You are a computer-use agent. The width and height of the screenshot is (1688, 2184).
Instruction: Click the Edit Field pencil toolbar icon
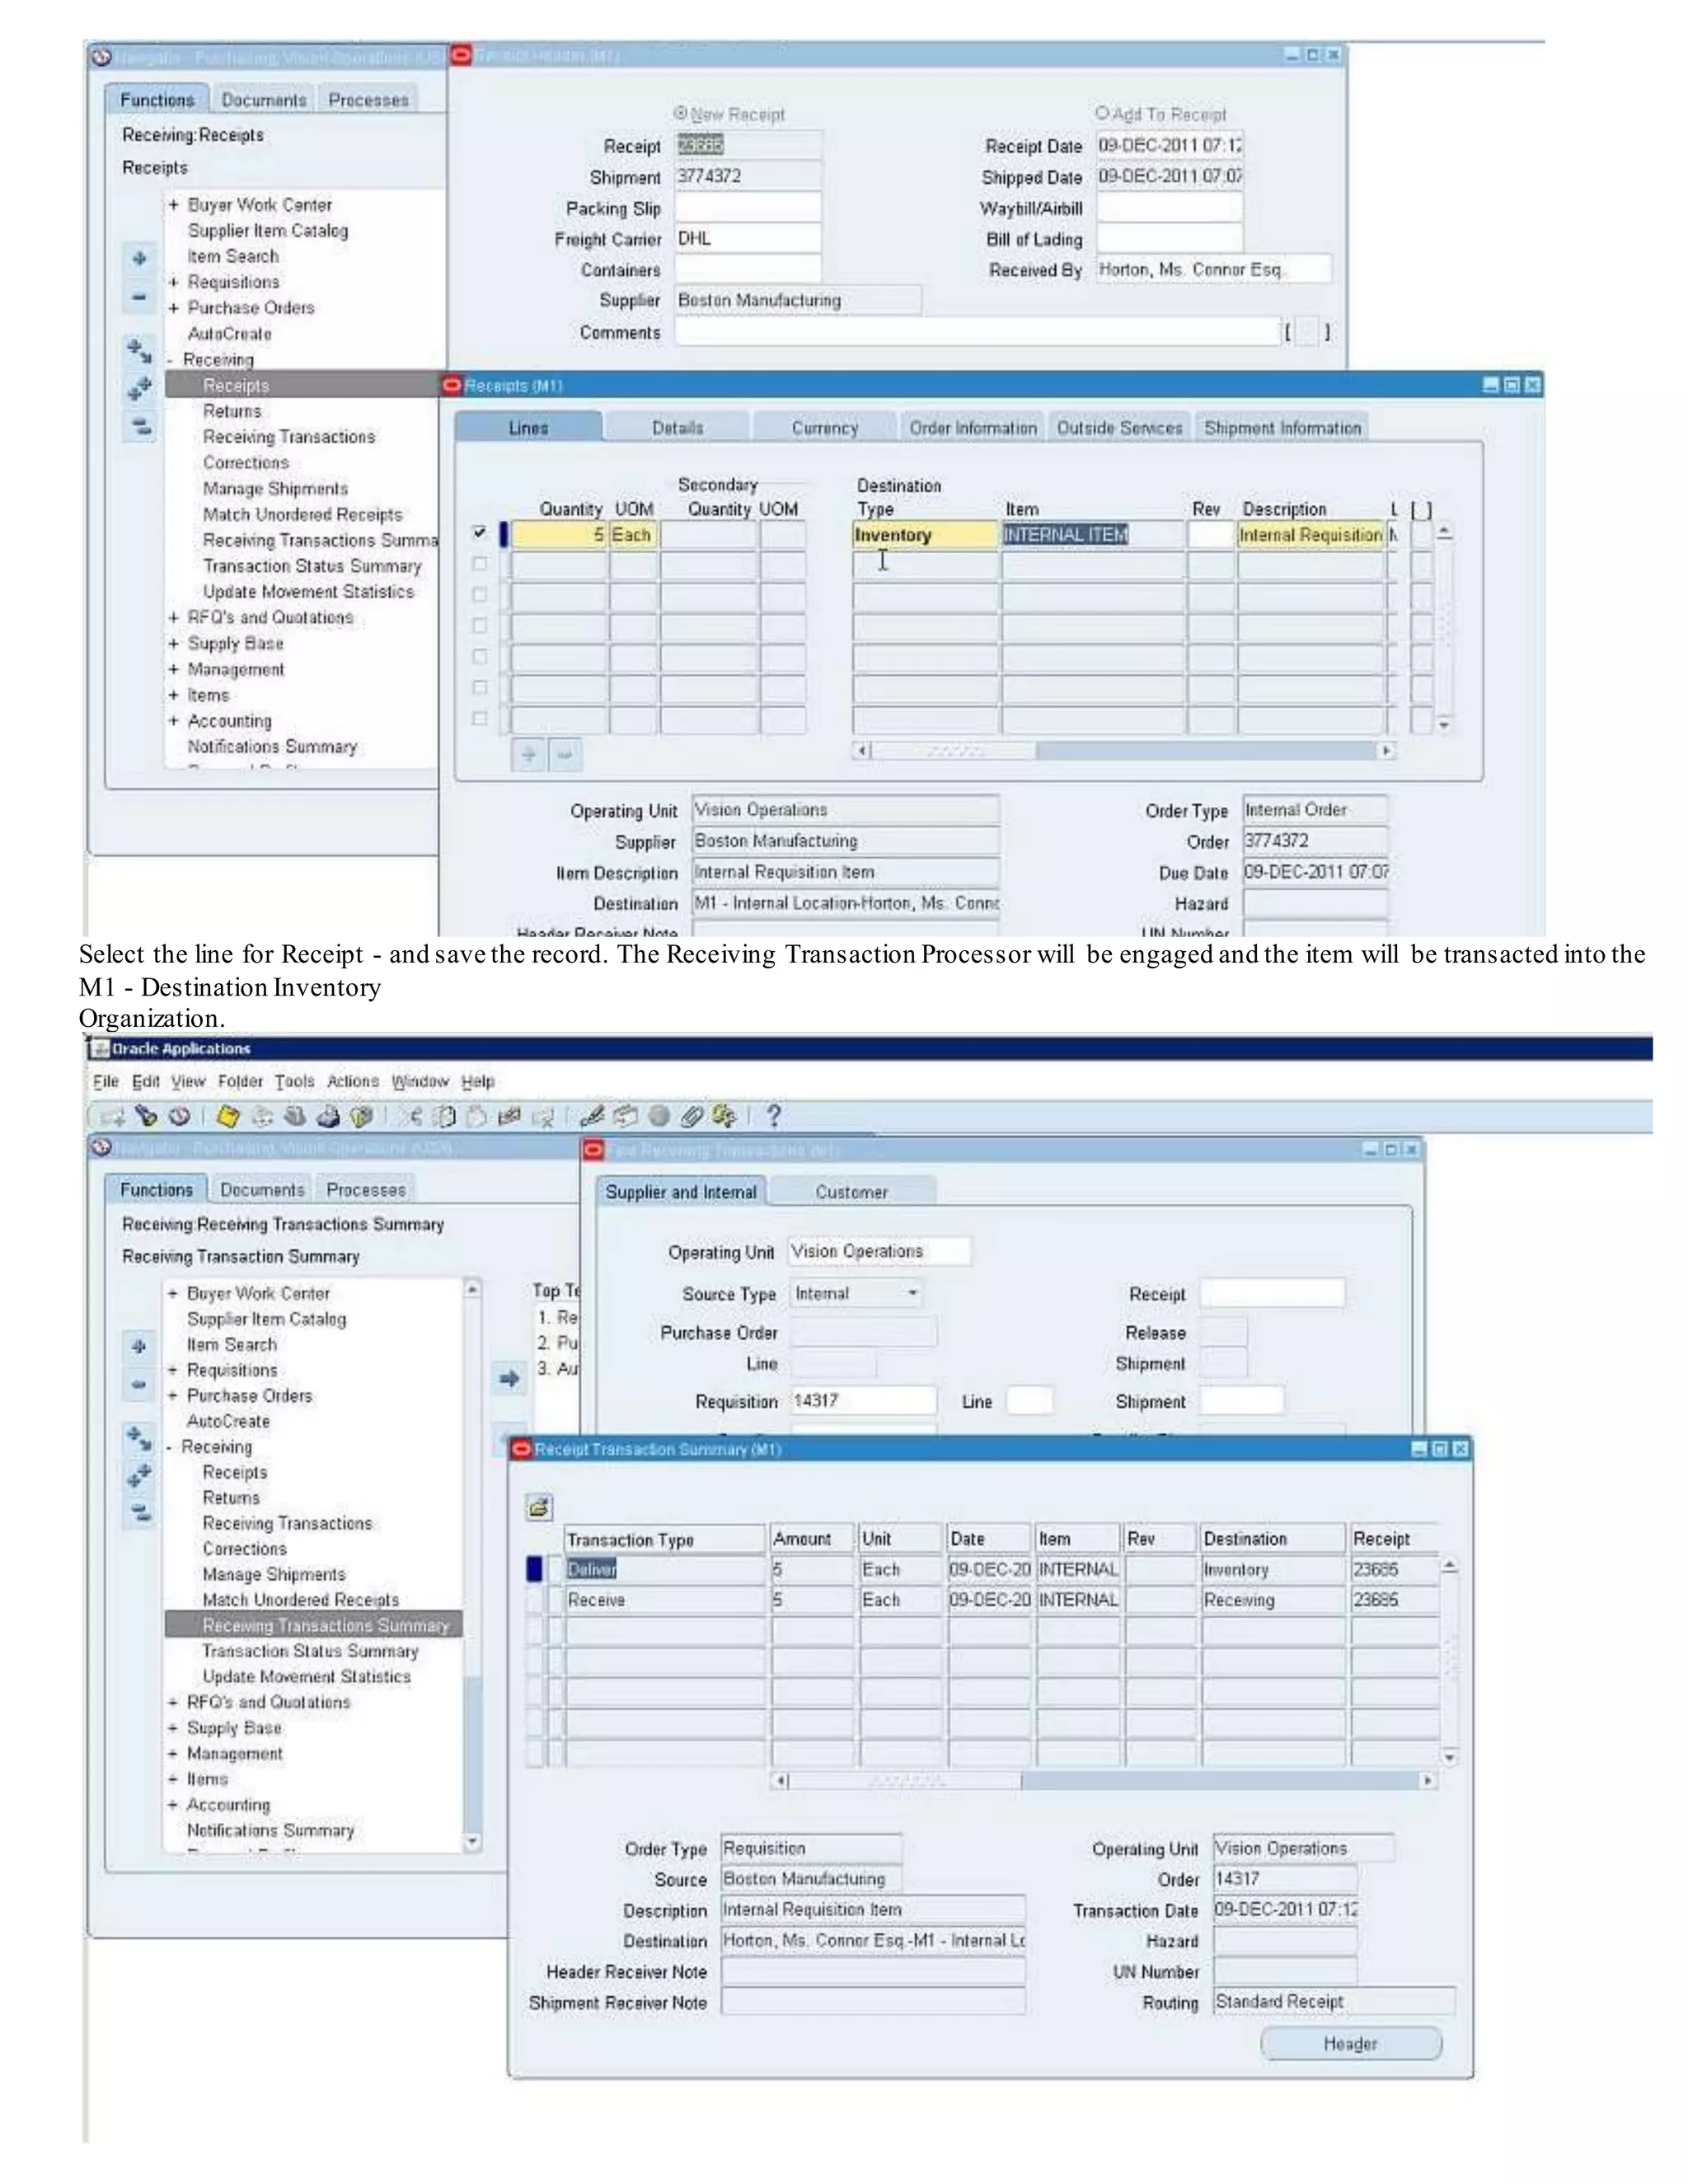click(592, 1116)
